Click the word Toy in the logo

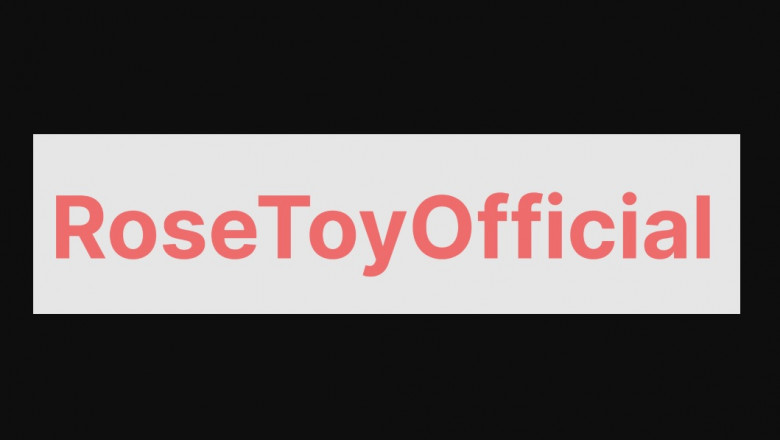331,235
